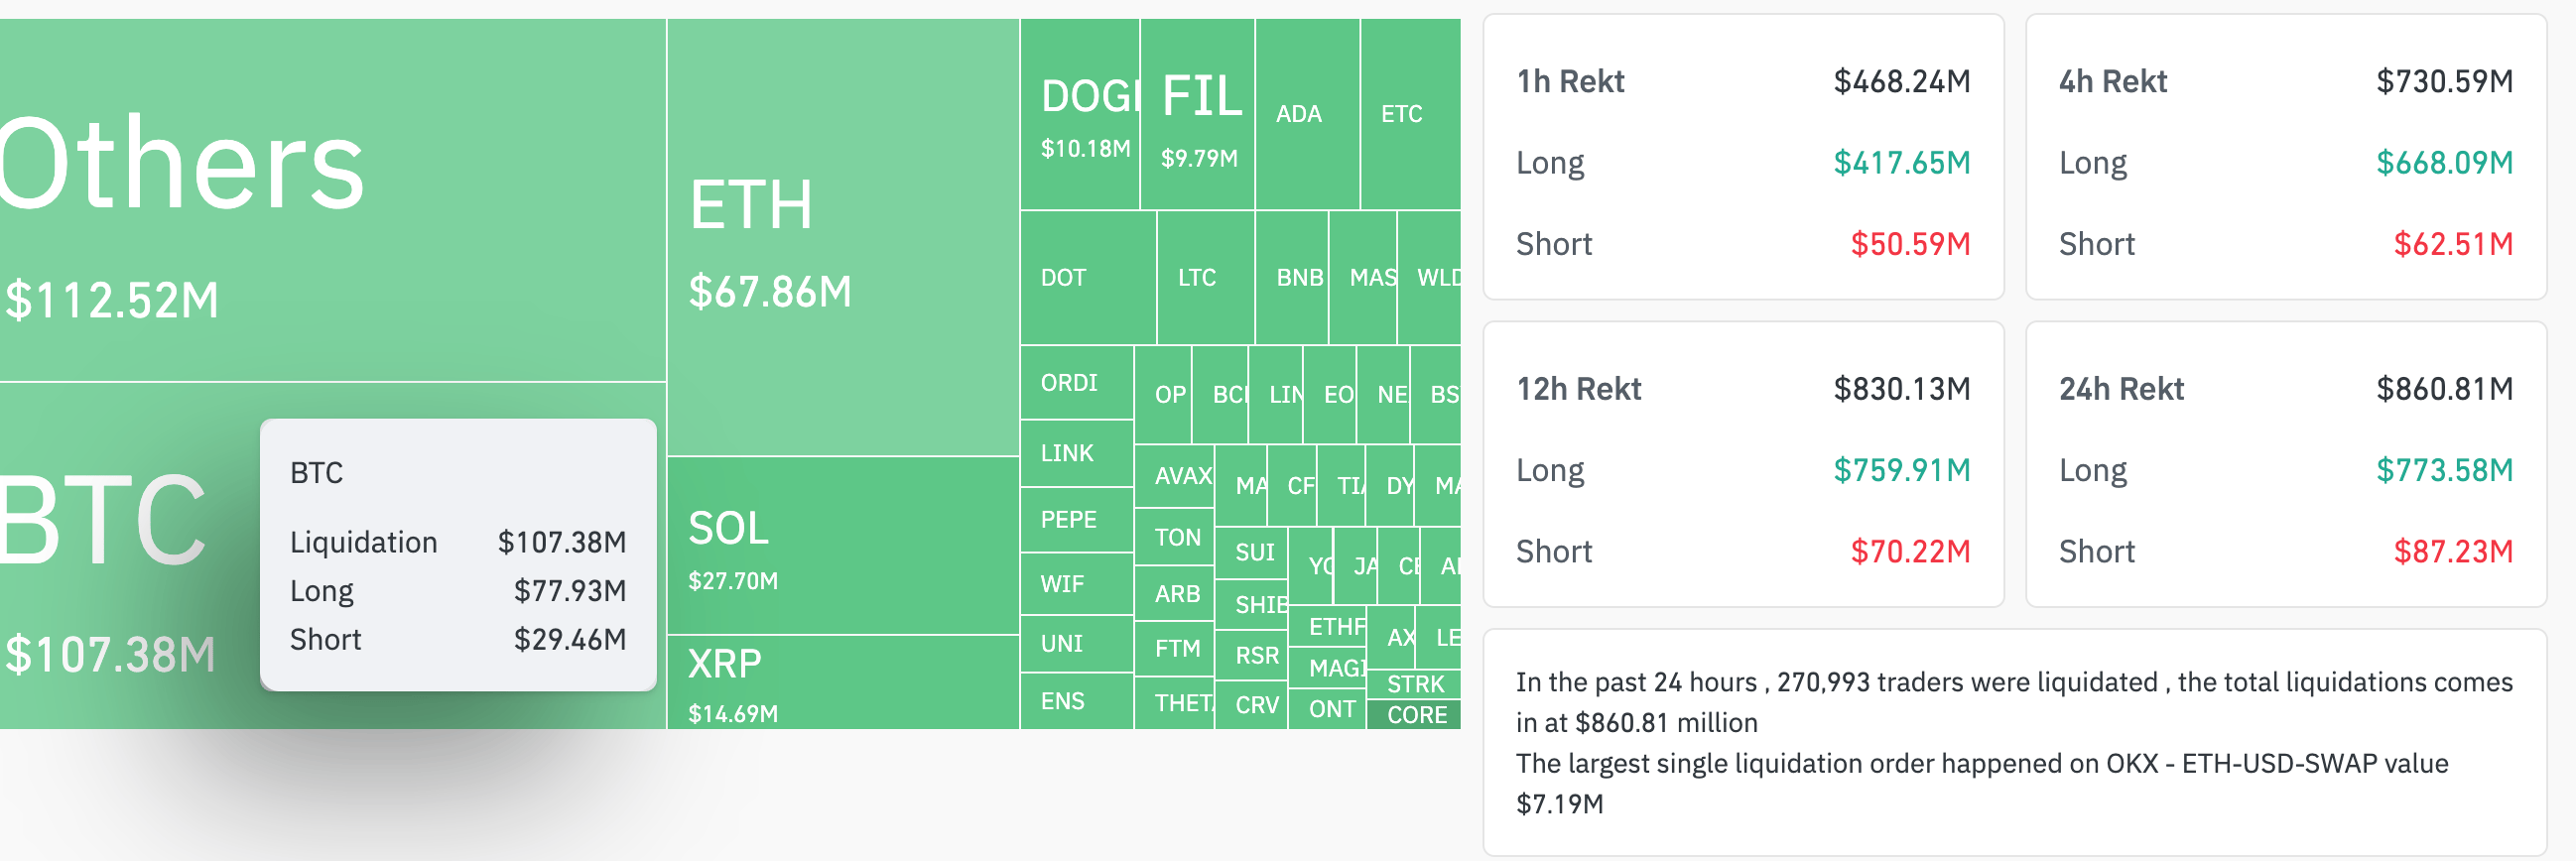
Task: Click the SOL $27.70M tile
Action: tap(842, 546)
